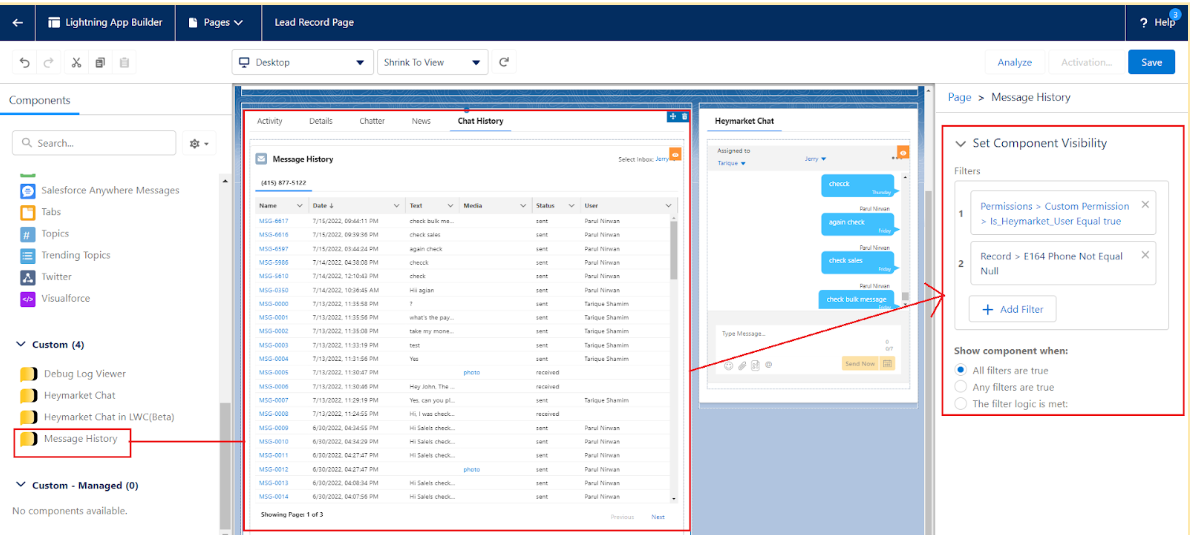The width and height of the screenshot is (1190, 535).
Task: Click the schedule calendar icon beside Send Now
Action: point(887,363)
